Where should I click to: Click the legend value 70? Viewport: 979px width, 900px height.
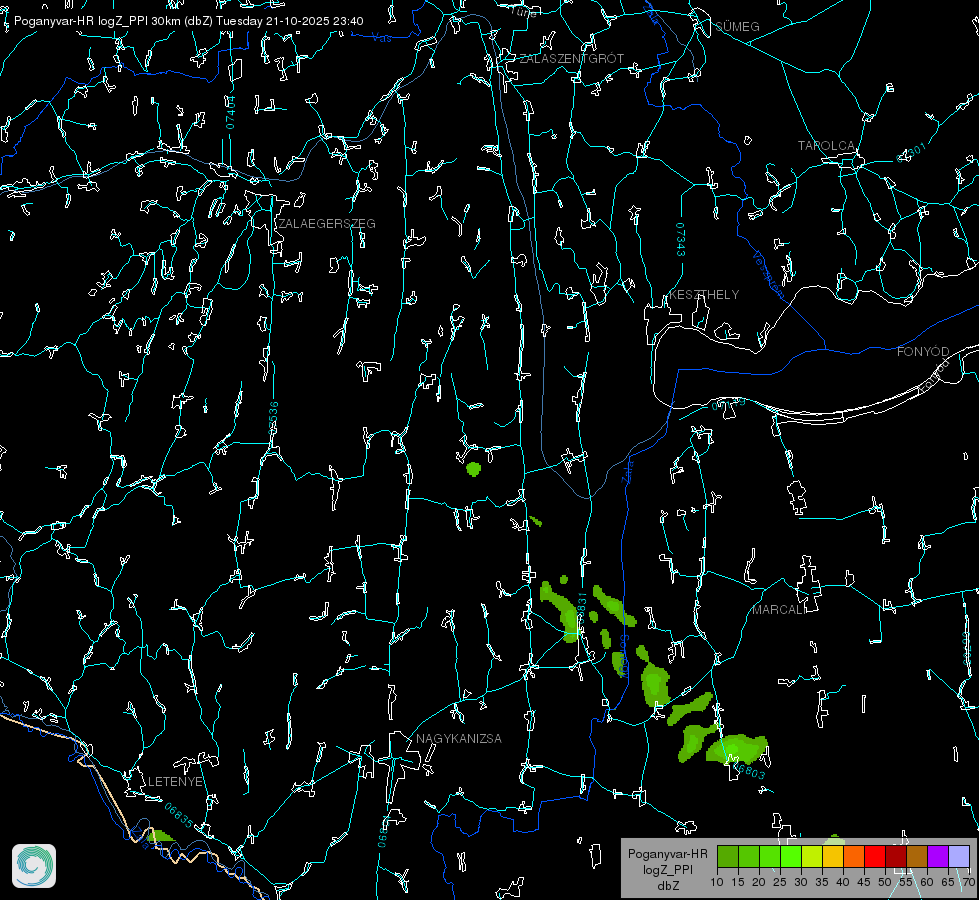969,883
